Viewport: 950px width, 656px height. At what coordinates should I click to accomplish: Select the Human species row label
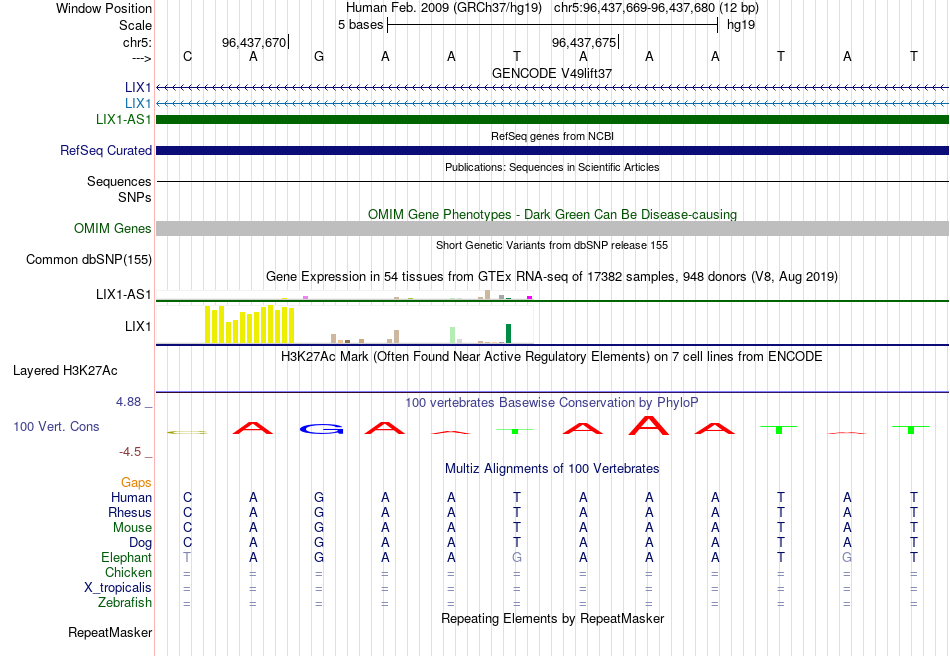[131, 497]
